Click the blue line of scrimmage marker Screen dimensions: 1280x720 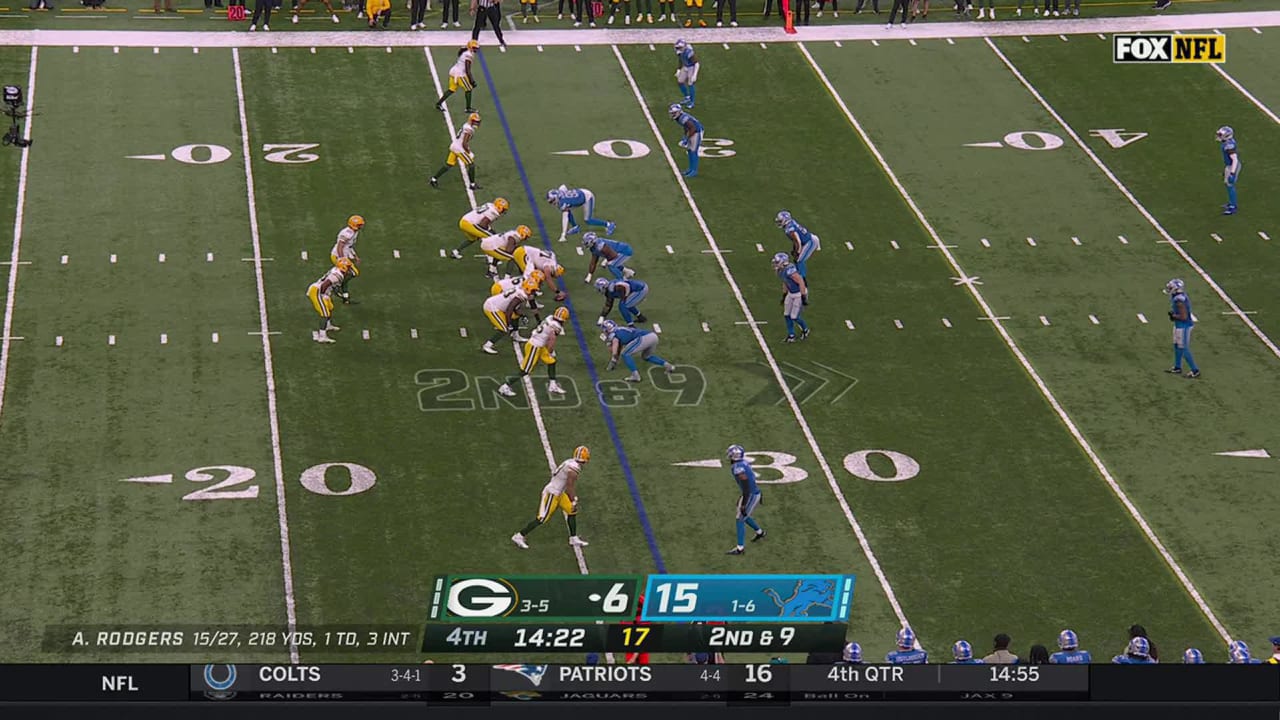571,310
